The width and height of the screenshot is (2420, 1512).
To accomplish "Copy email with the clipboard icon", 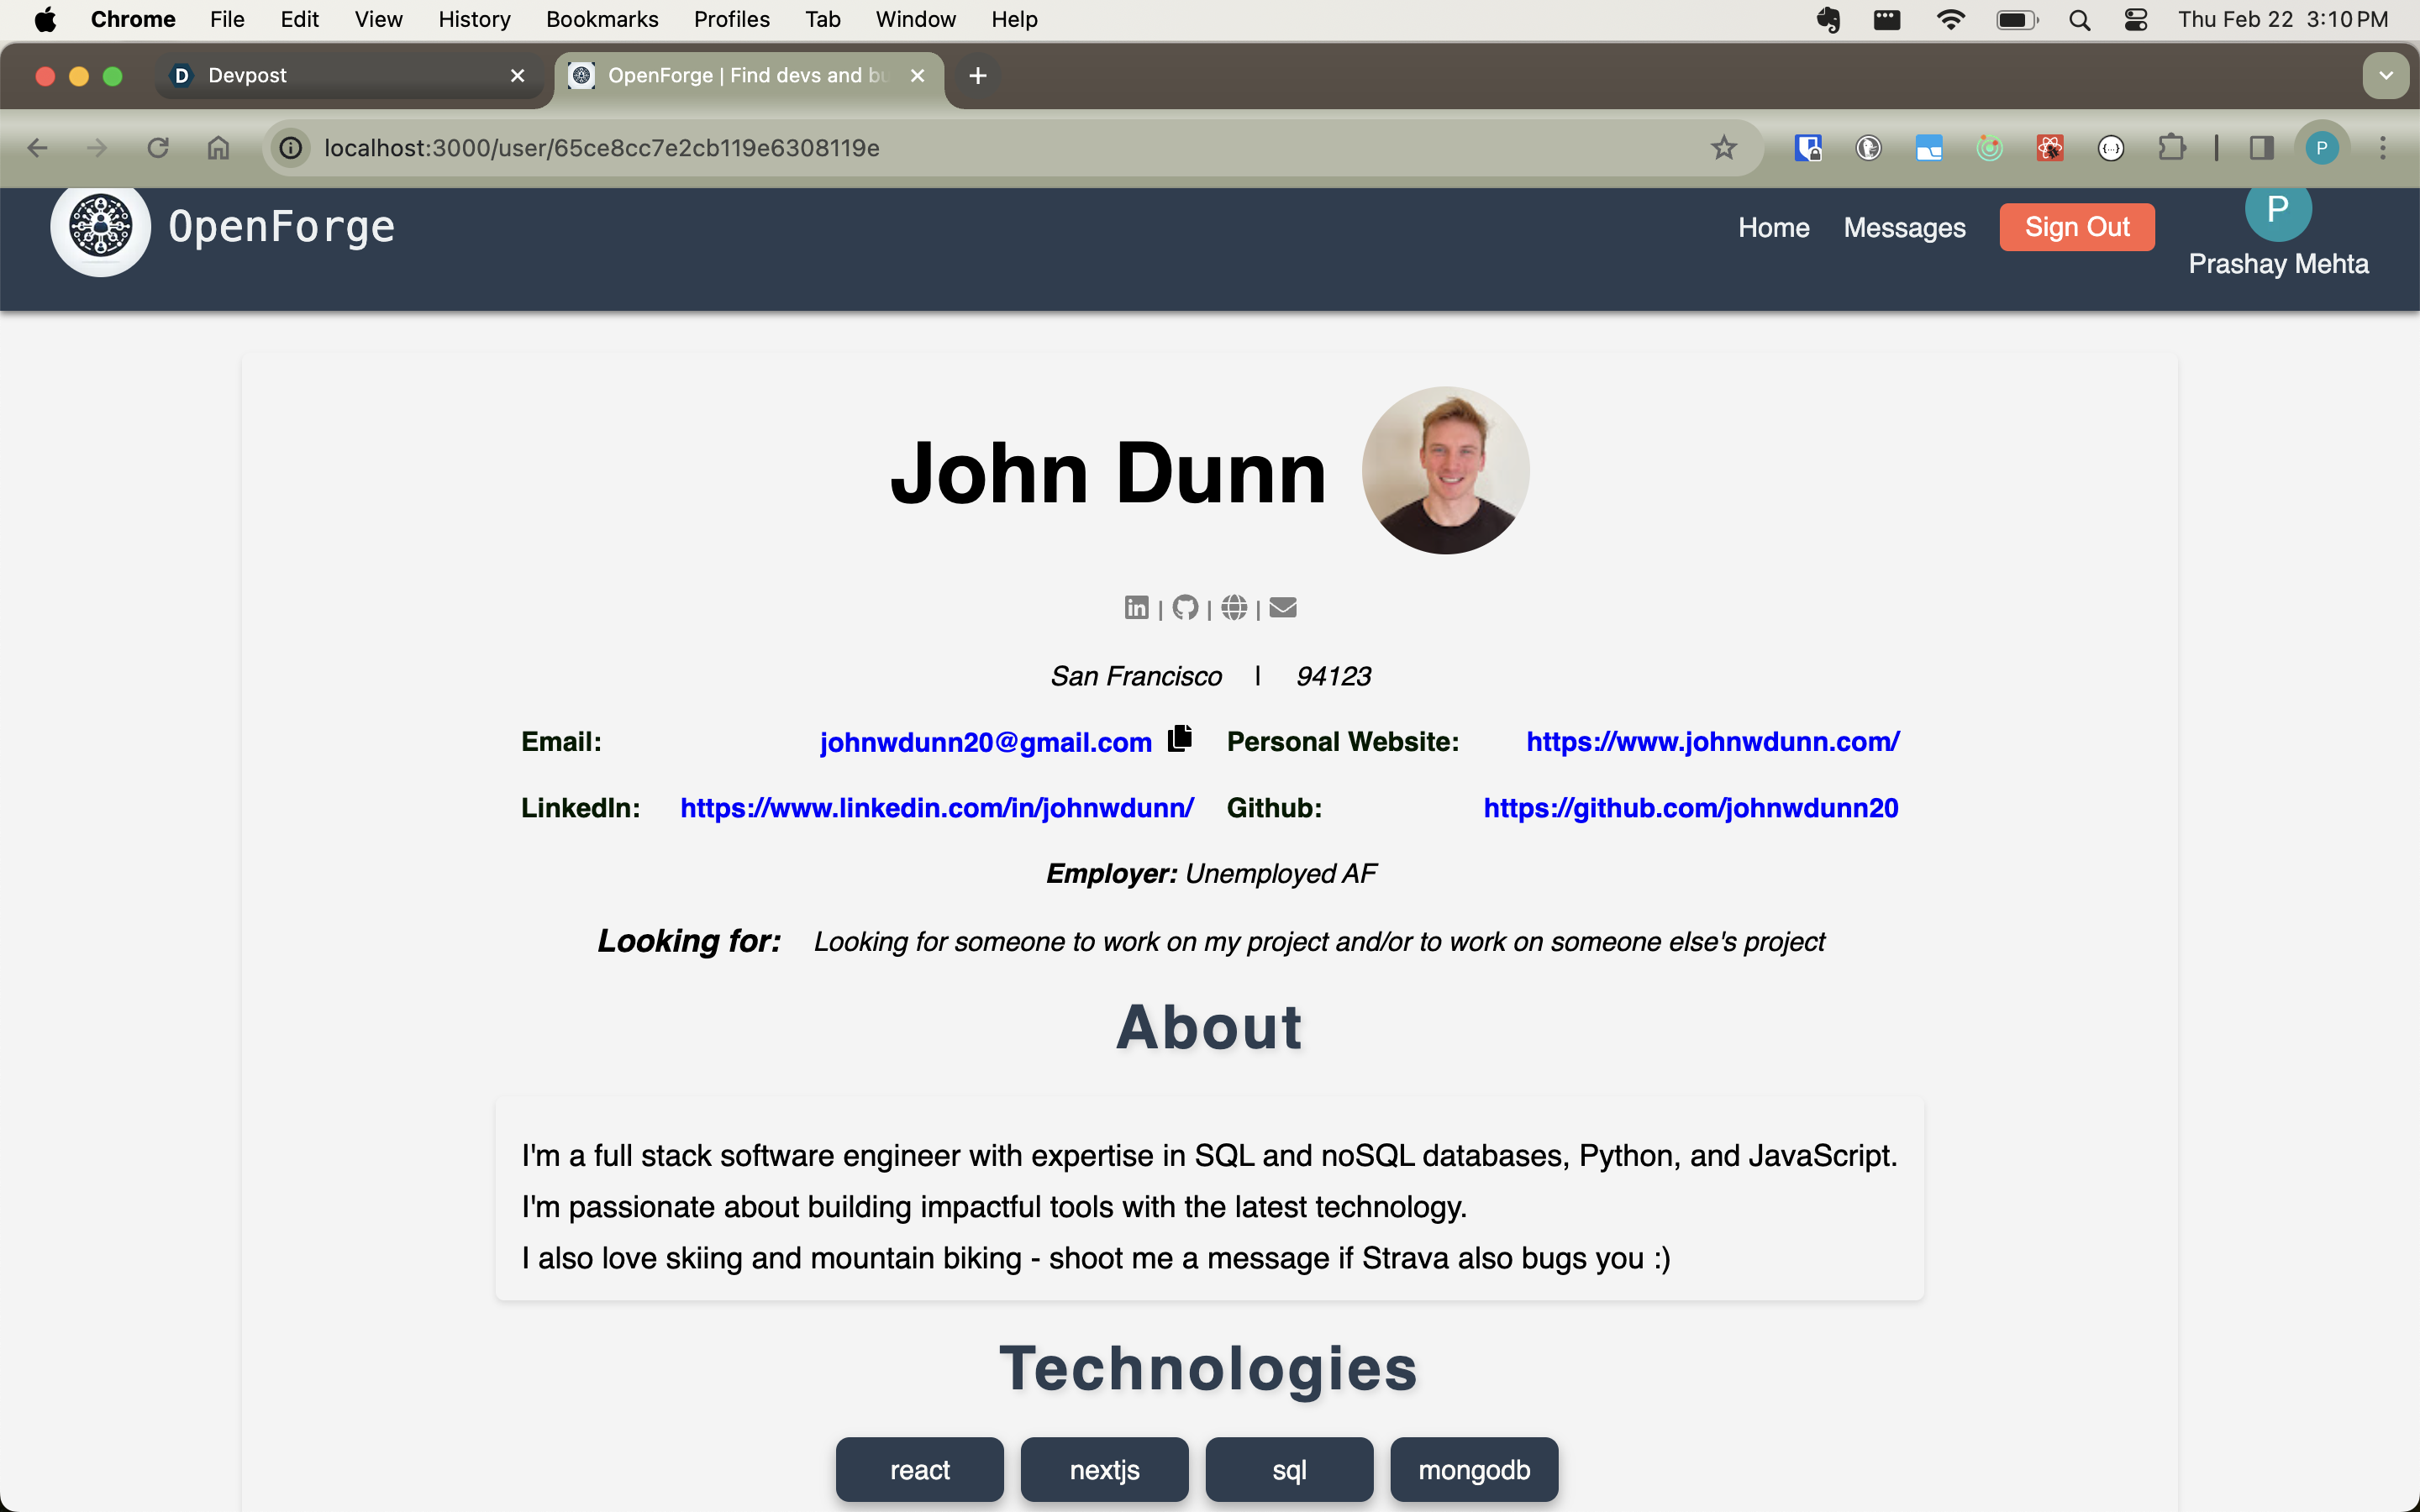I will pyautogui.click(x=1180, y=738).
